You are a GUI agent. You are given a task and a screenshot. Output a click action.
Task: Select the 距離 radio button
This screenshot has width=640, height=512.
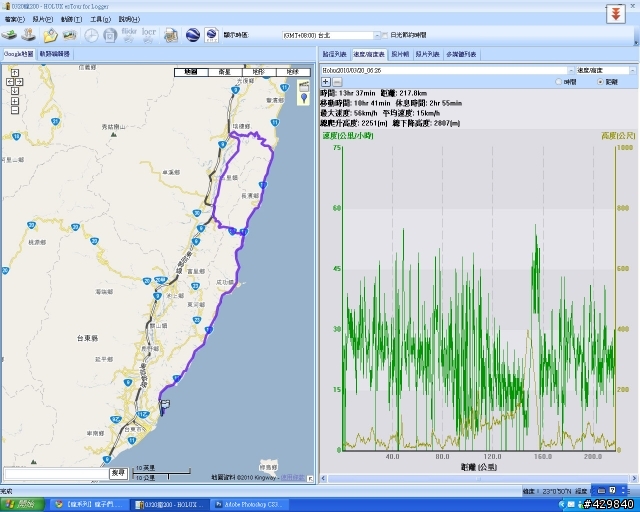[x=598, y=82]
